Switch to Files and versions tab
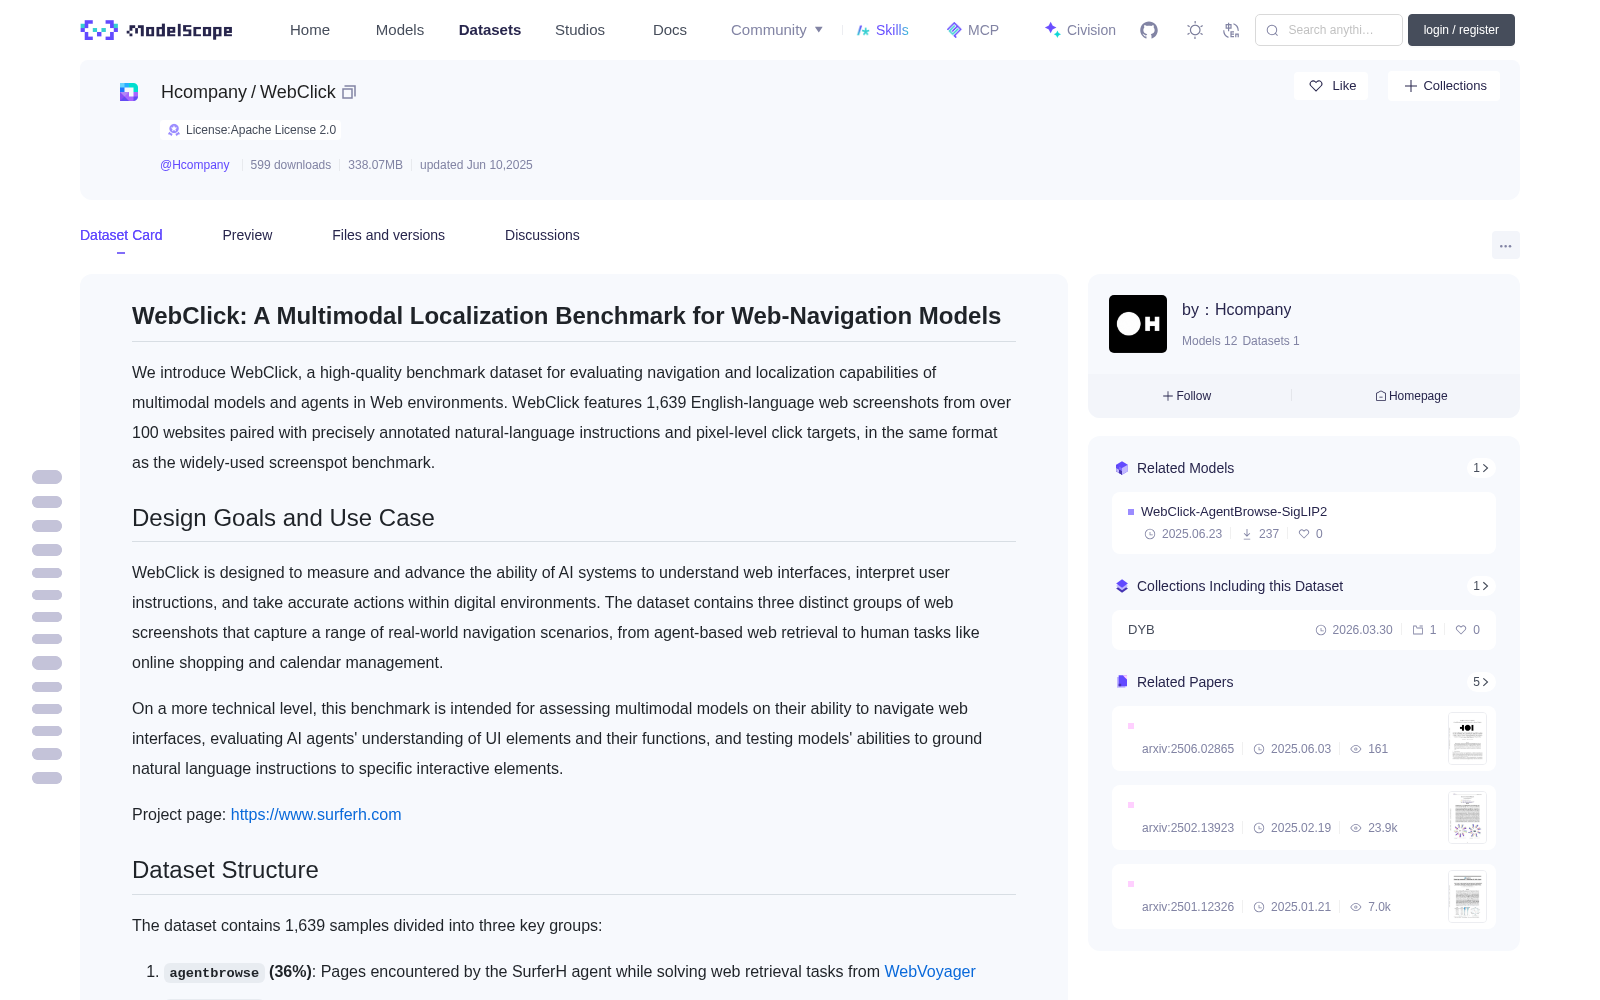1600x1000 pixels. tap(388, 235)
